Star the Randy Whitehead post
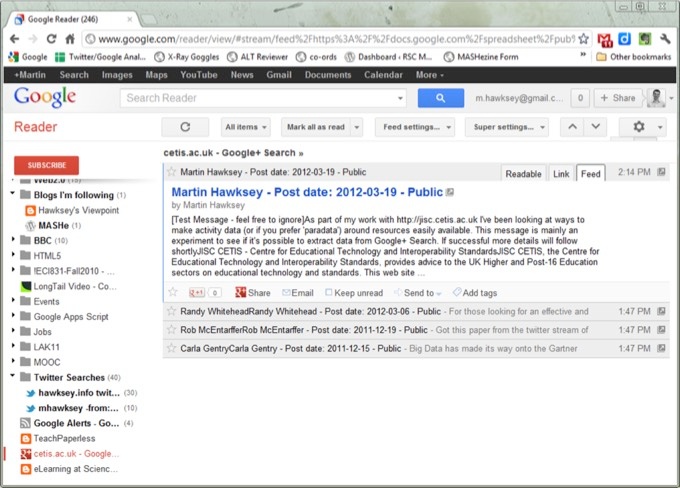This screenshot has width=680, height=488. (171, 311)
